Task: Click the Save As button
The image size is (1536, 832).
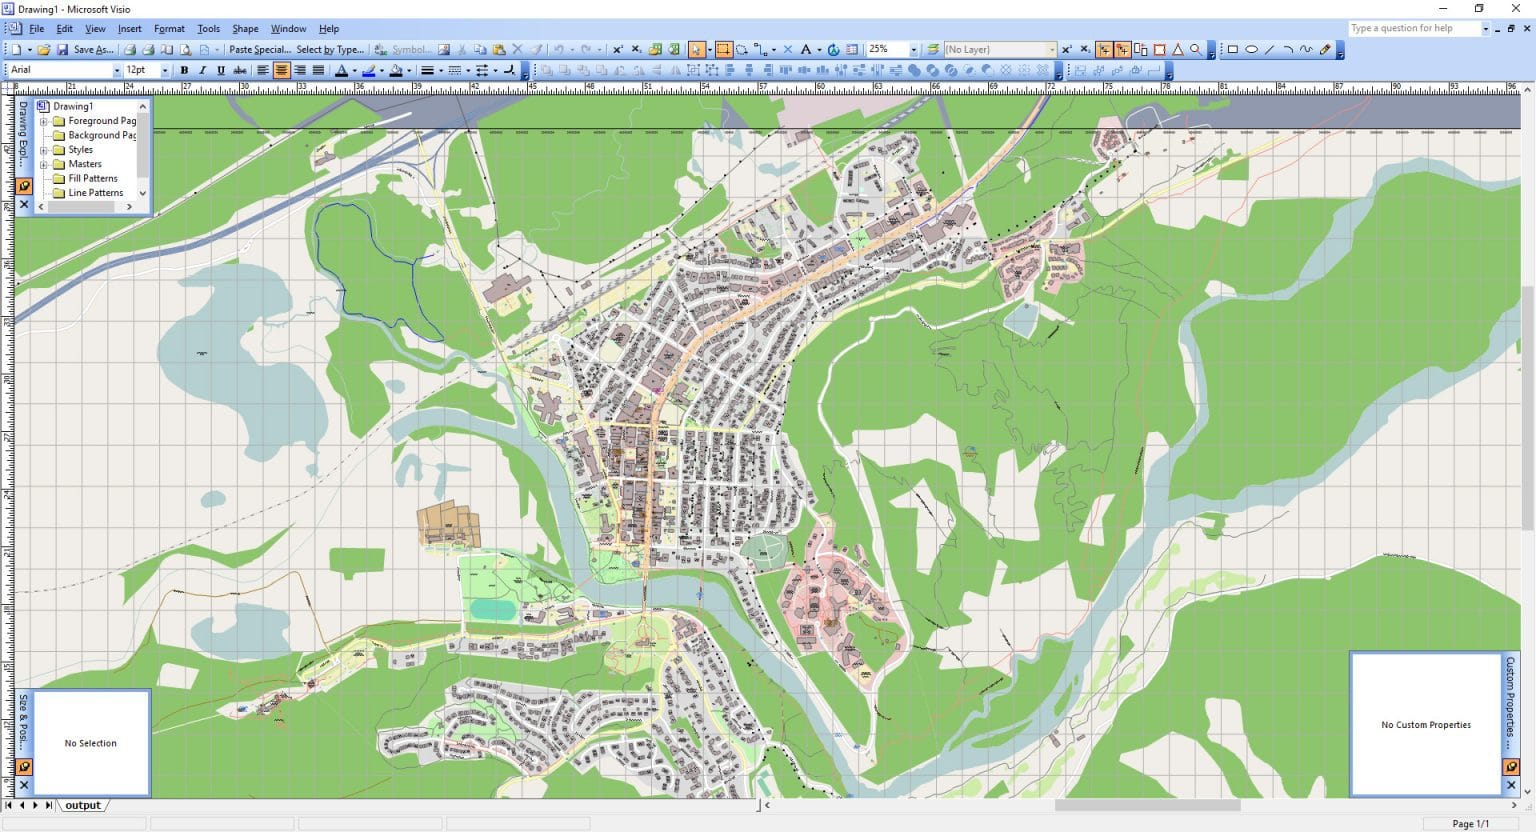Action: point(95,48)
